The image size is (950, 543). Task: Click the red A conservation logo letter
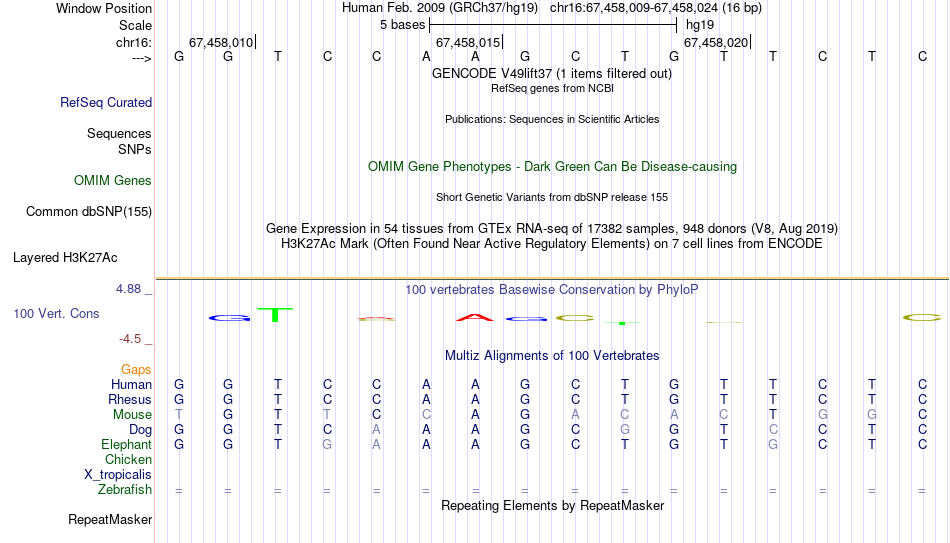click(475, 318)
